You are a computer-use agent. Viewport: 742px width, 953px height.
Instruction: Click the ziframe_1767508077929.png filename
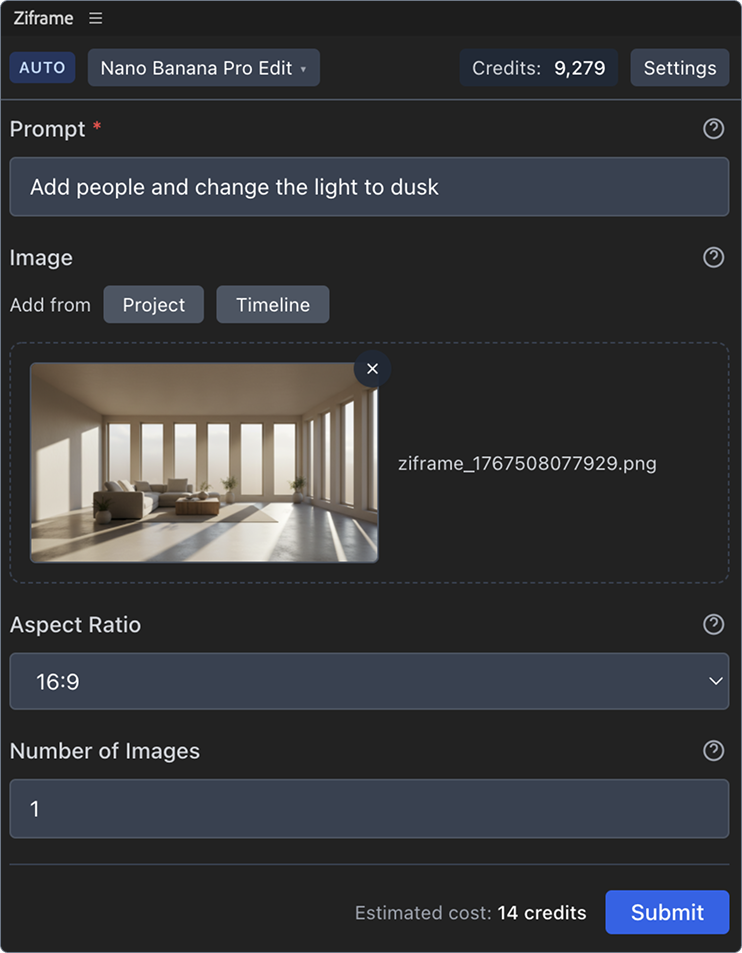(x=527, y=464)
